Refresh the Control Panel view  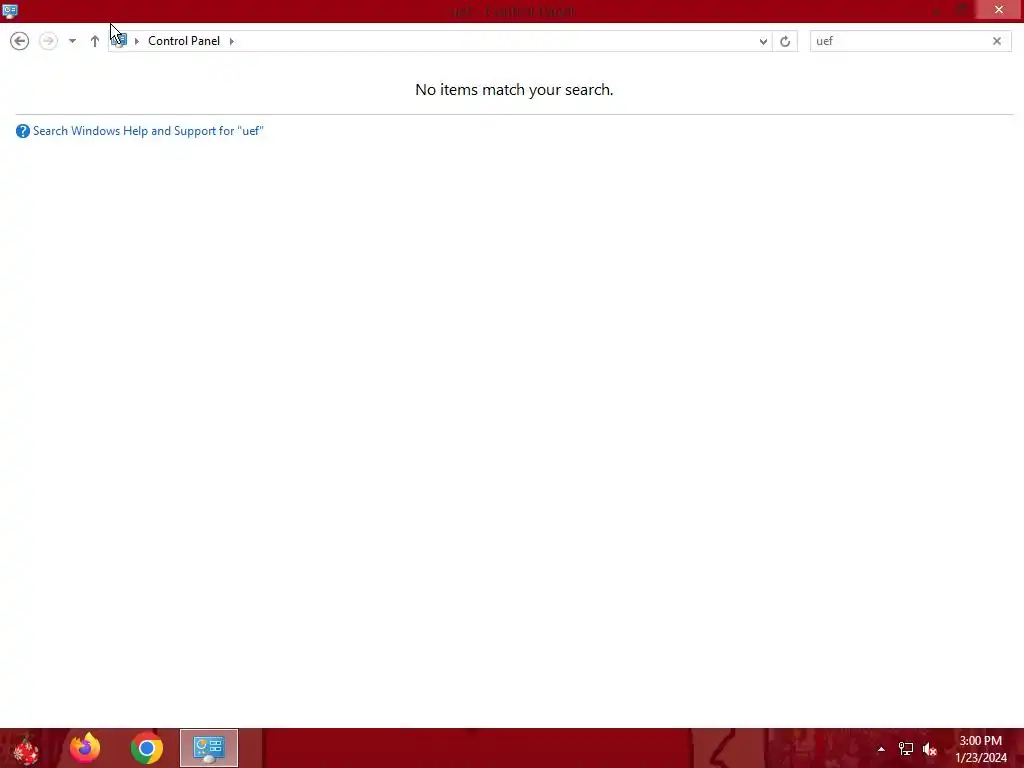pyautogui.click(x=785, y=41)
